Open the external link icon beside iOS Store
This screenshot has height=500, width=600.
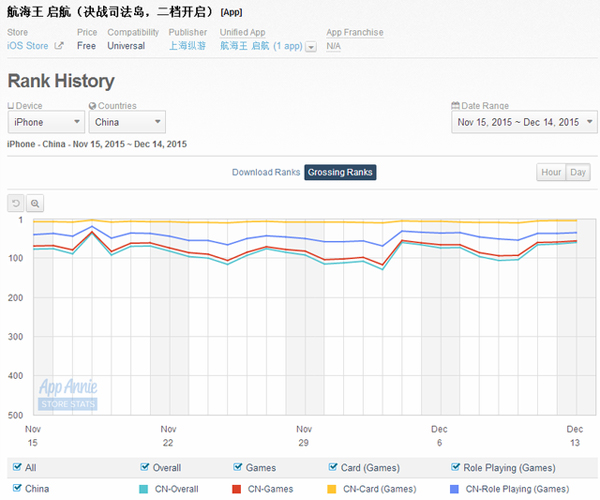pyautogui.click(x=59, y=46)
